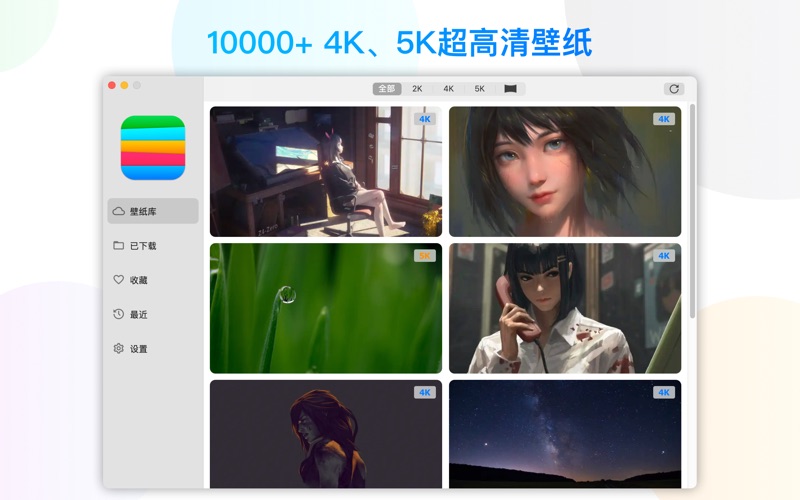Viewport: 800px width, 500px height.
Task: Click the 4K badge on desk girl wallpaper
Action: [x=425, y=119]
